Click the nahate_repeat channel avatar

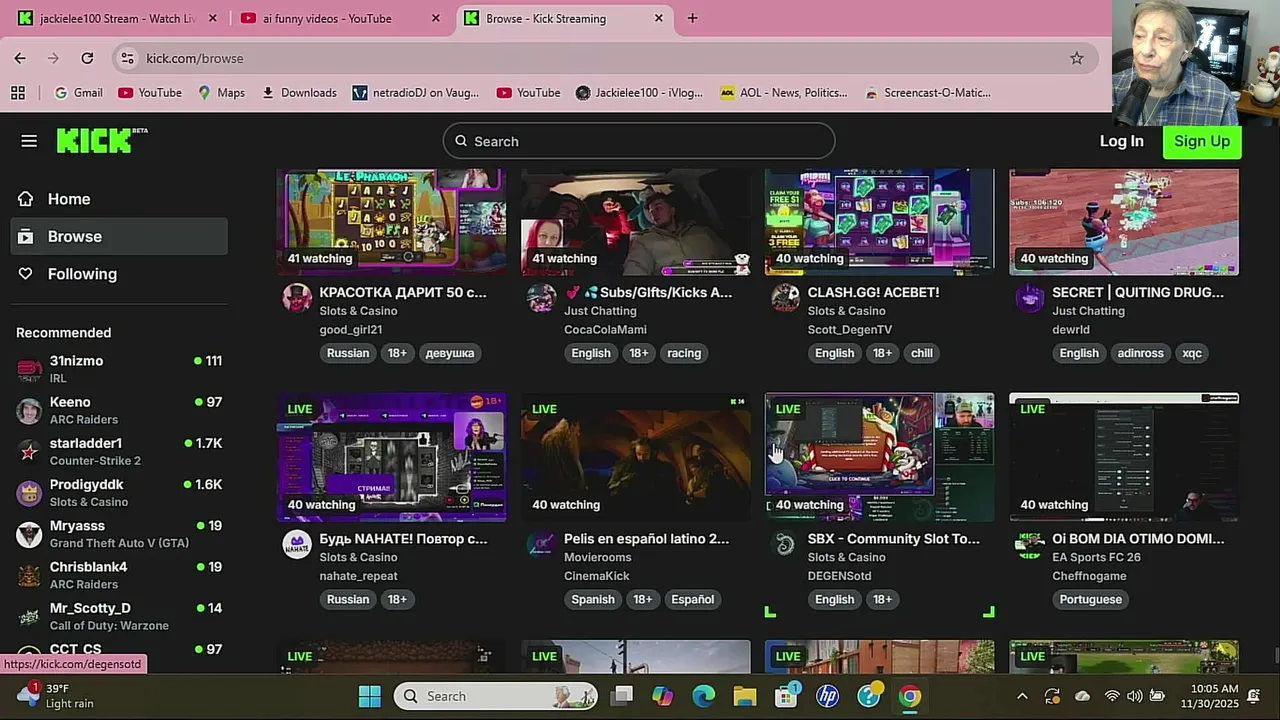tap(297, 544)
